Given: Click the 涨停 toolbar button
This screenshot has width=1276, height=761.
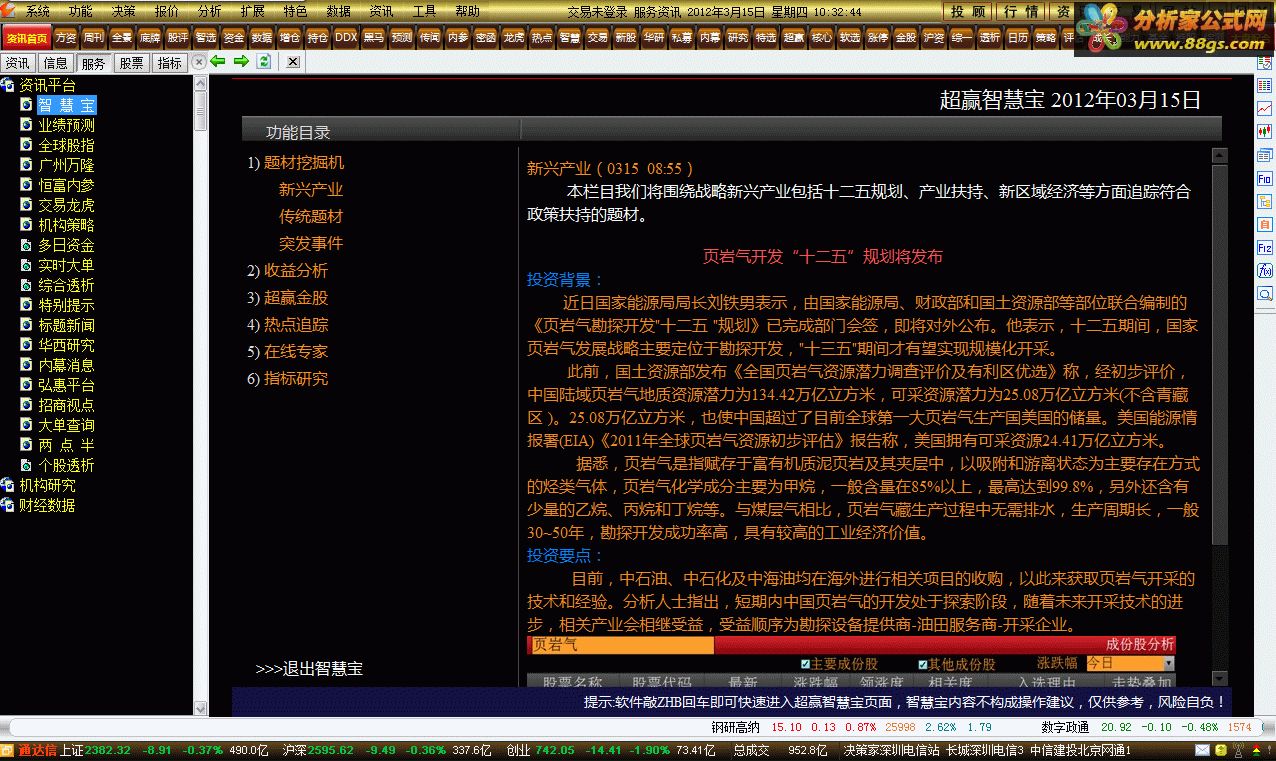Looking at the screenshot, I should pos(877,37).
